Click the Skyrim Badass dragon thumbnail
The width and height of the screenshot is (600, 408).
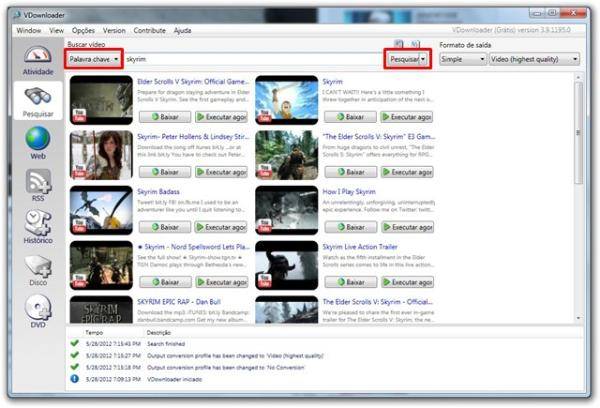[101, 210]
